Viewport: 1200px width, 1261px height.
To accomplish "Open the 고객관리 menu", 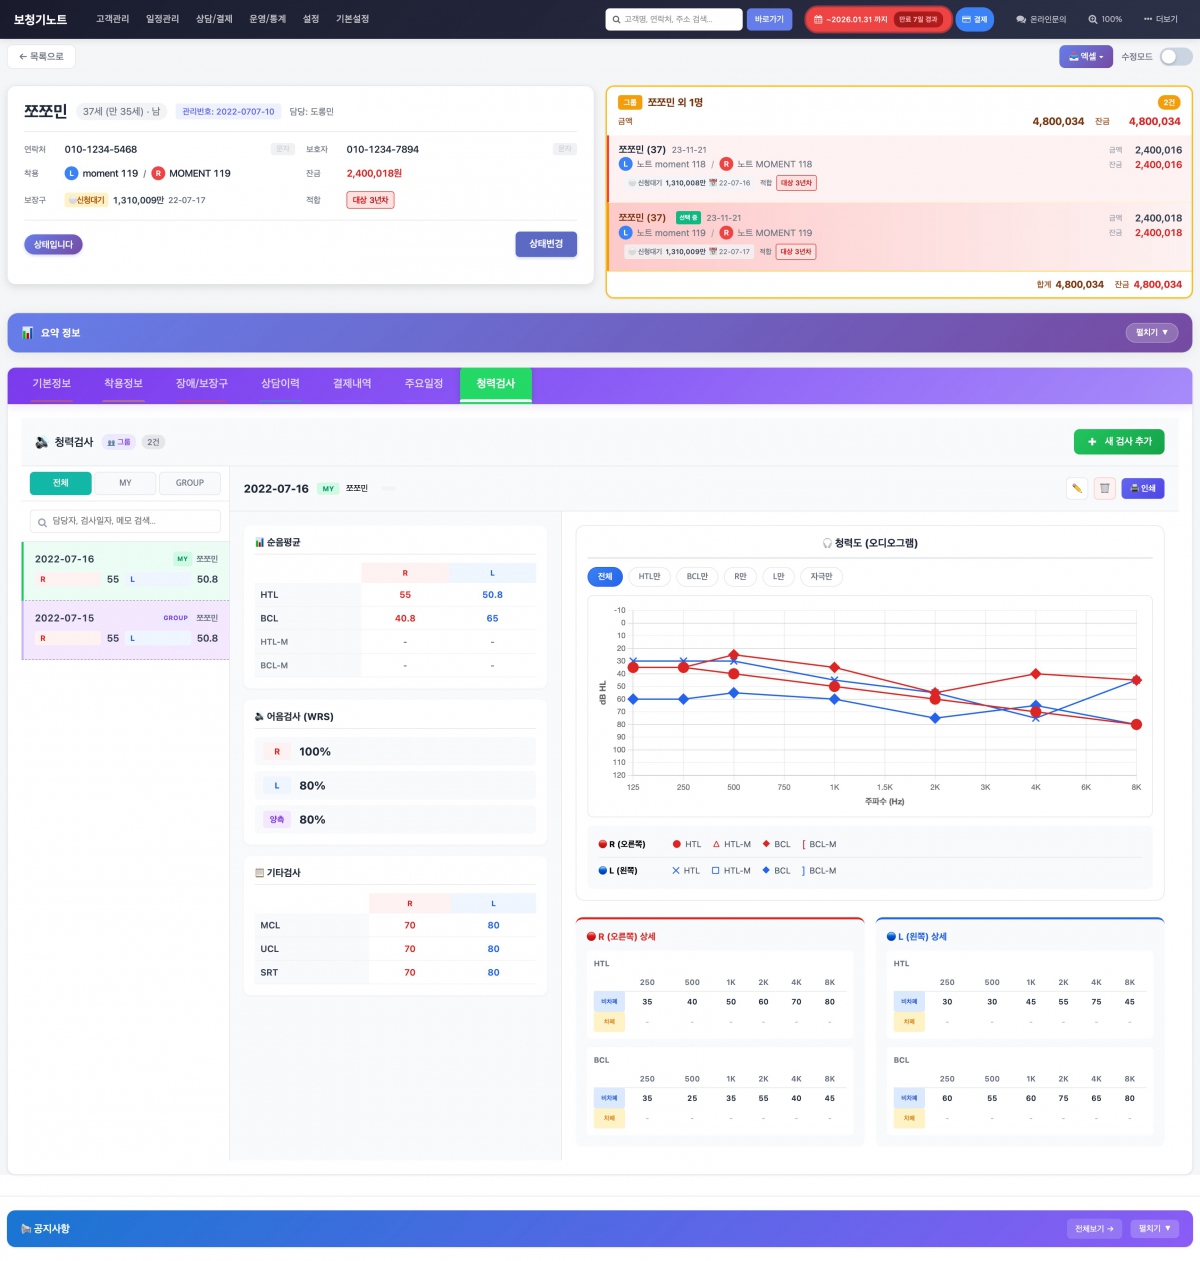I will [112, 20].
